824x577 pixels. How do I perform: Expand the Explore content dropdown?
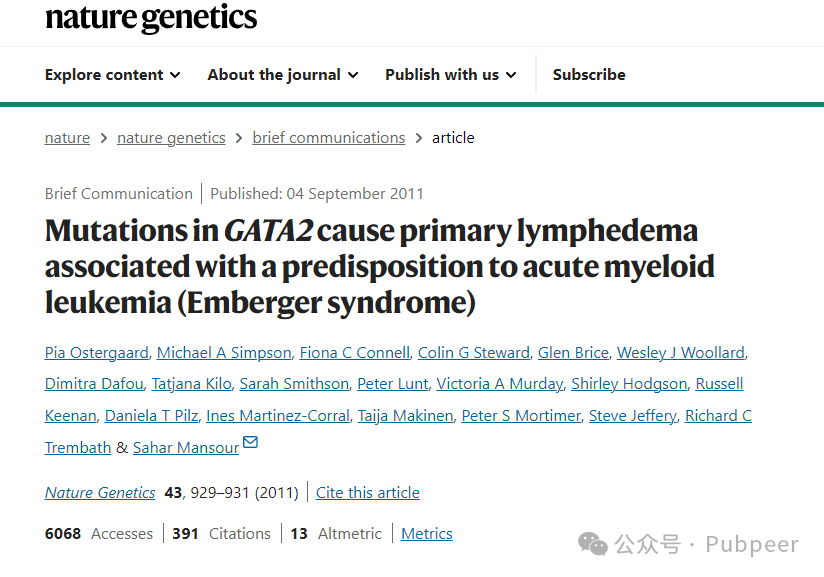click(x=112, y=75)
